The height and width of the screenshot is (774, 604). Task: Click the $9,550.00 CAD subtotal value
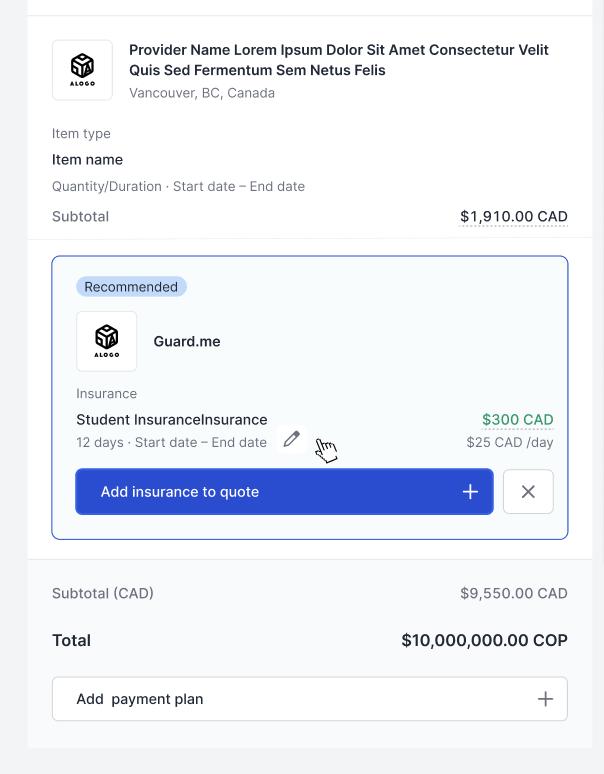[513, 593]
